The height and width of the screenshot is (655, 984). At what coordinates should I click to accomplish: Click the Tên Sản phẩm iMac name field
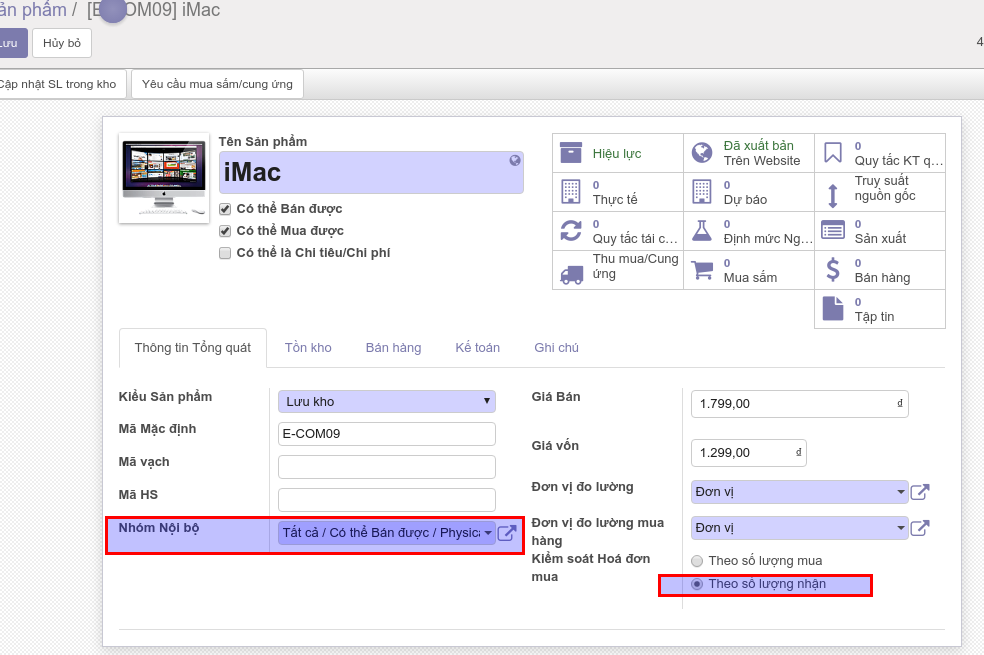point(371,173)
